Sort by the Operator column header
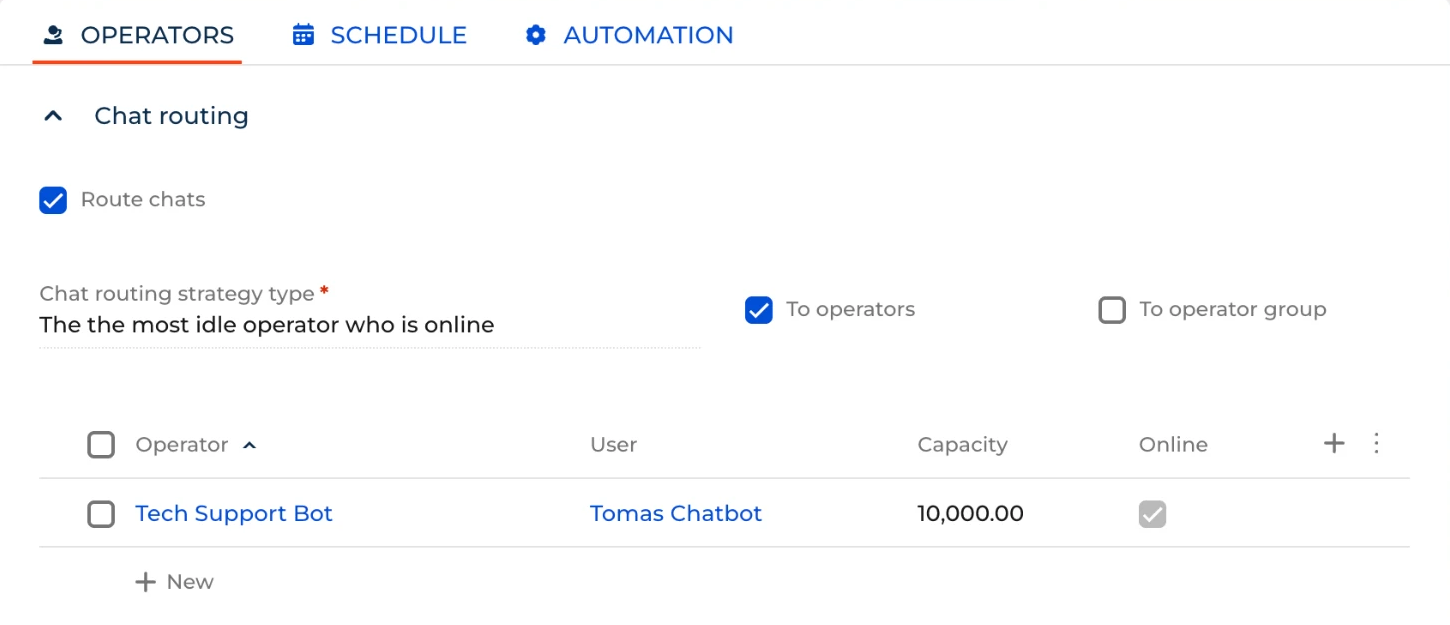The image size is (1450, 625). (182, 445)
